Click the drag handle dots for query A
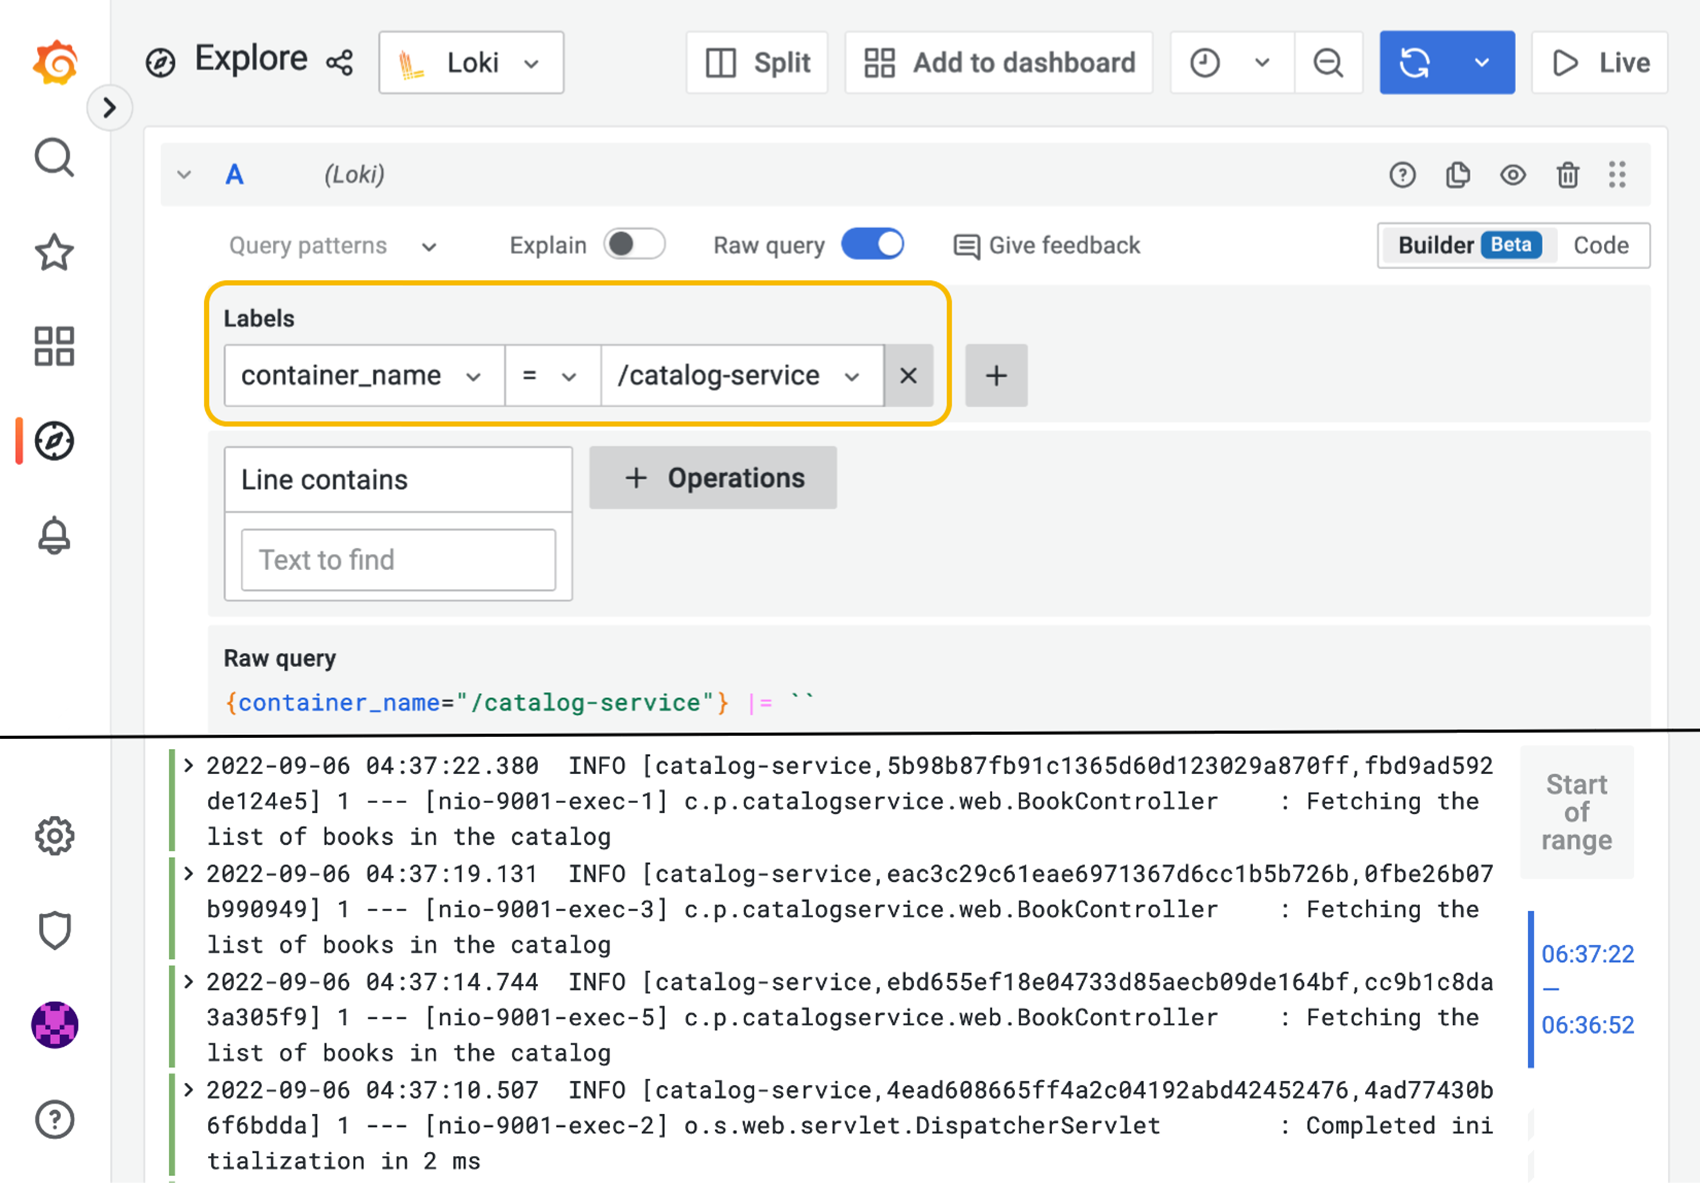1700x1183 pixels. [1618, 175]
